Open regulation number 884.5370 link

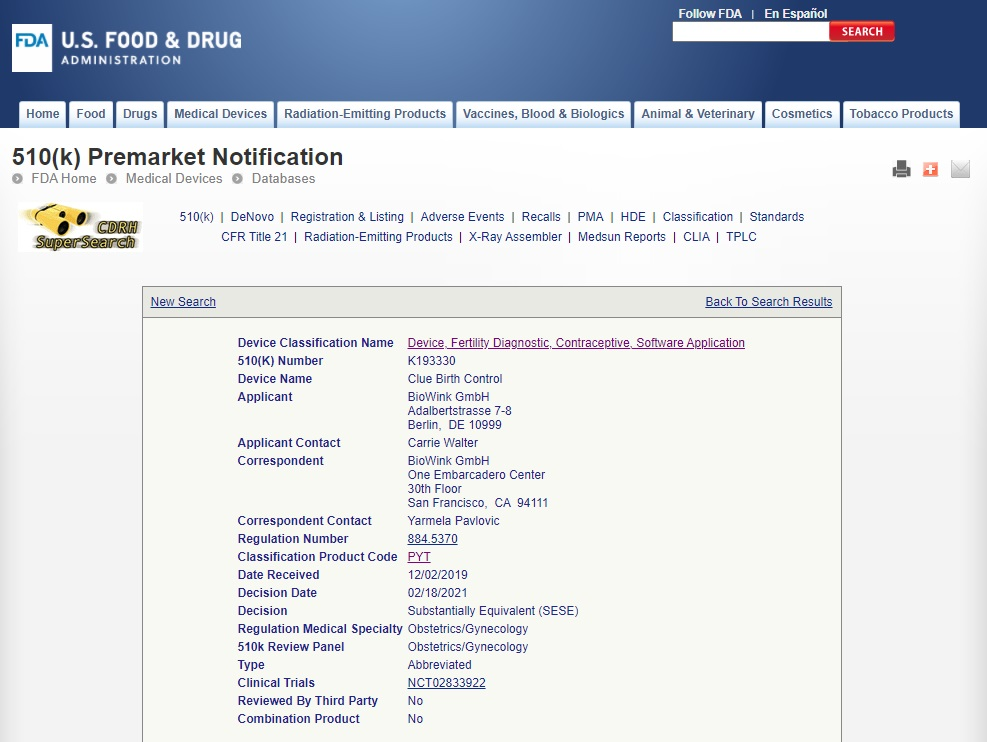[432, 539]
